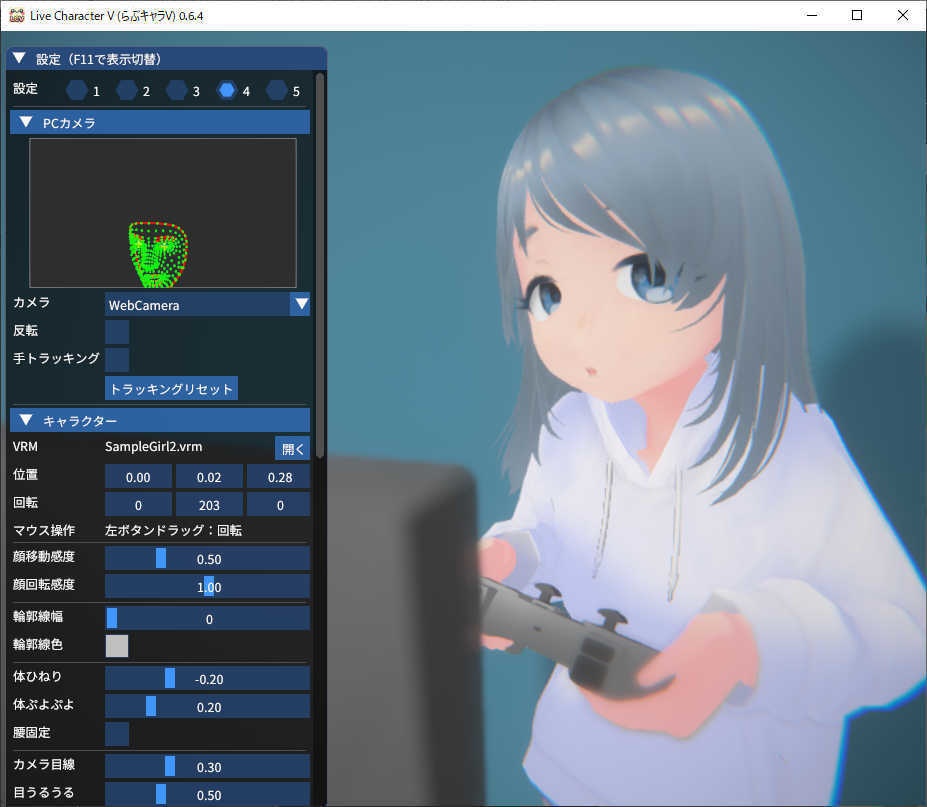Click 開く to load a VRM file
Viewport: 927px width, 807px height.
[x=292, y=447]
